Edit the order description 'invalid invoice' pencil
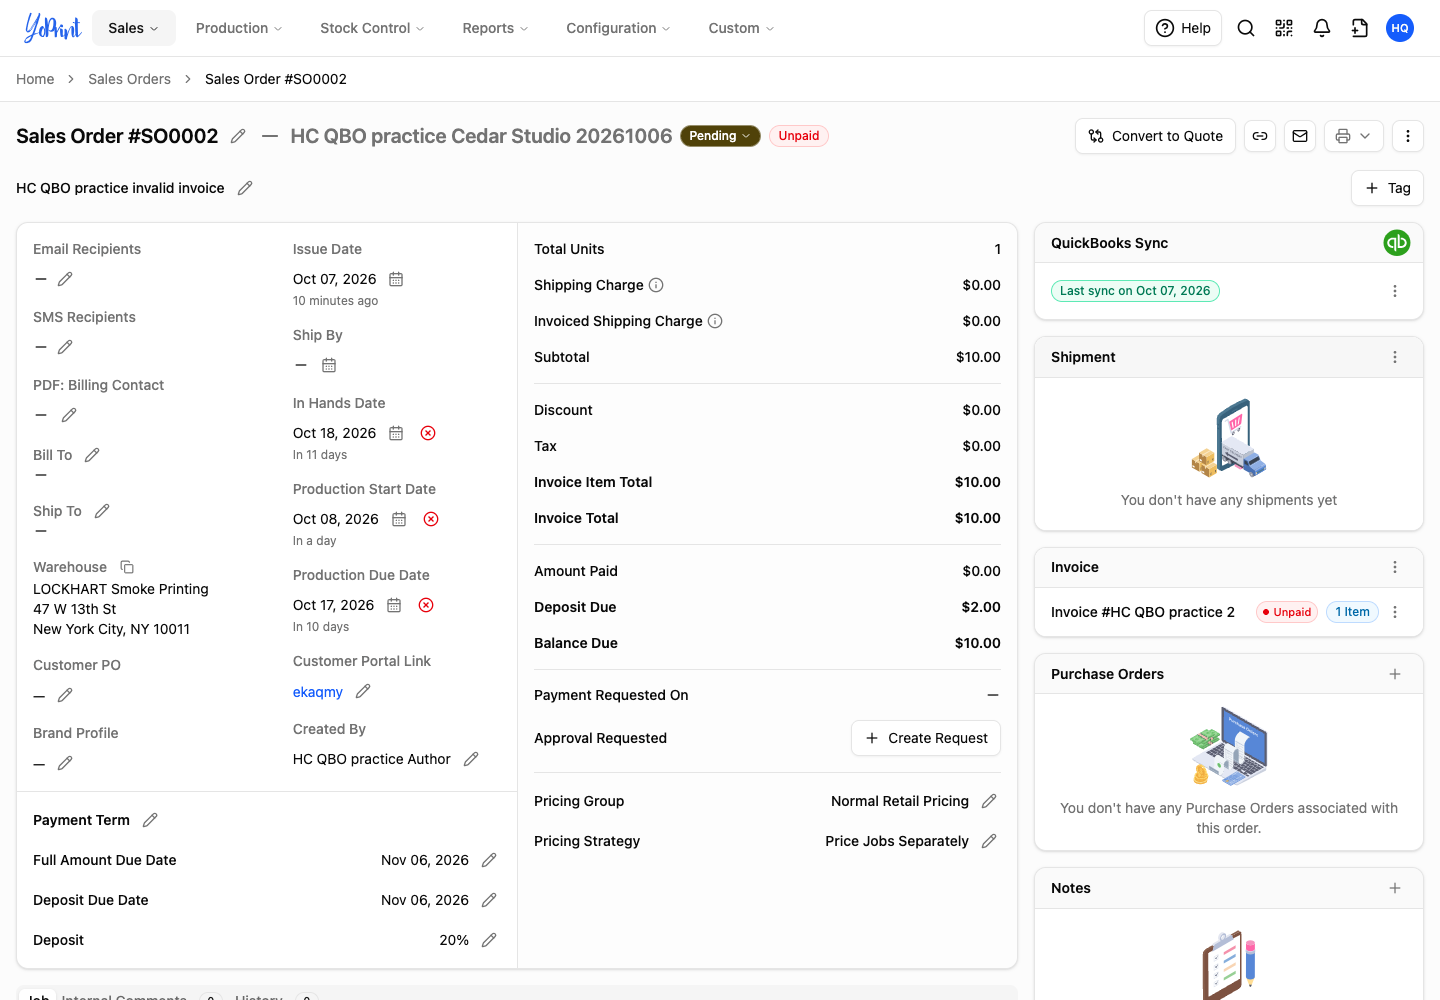This screenshot has width=1440, height=1000. (245, 188)
